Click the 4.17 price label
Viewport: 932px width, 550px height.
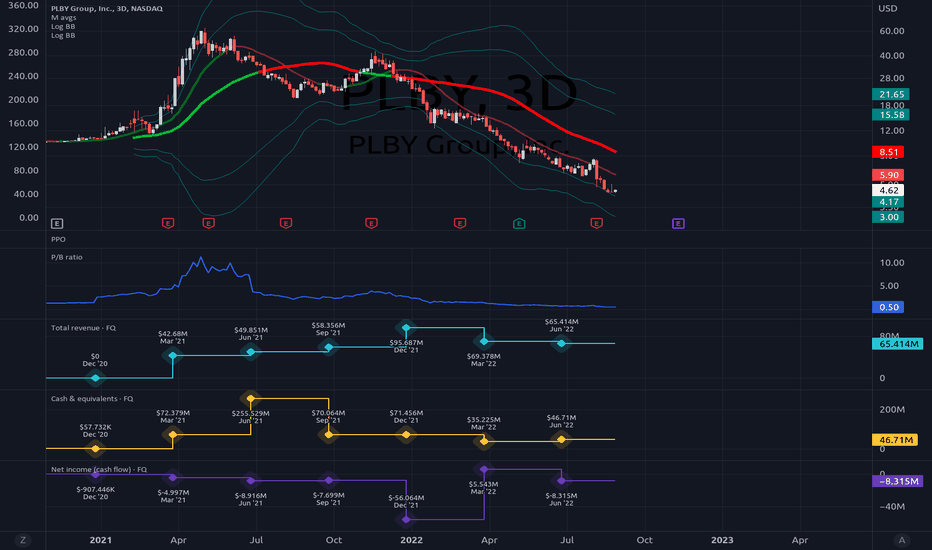[888, 202]
